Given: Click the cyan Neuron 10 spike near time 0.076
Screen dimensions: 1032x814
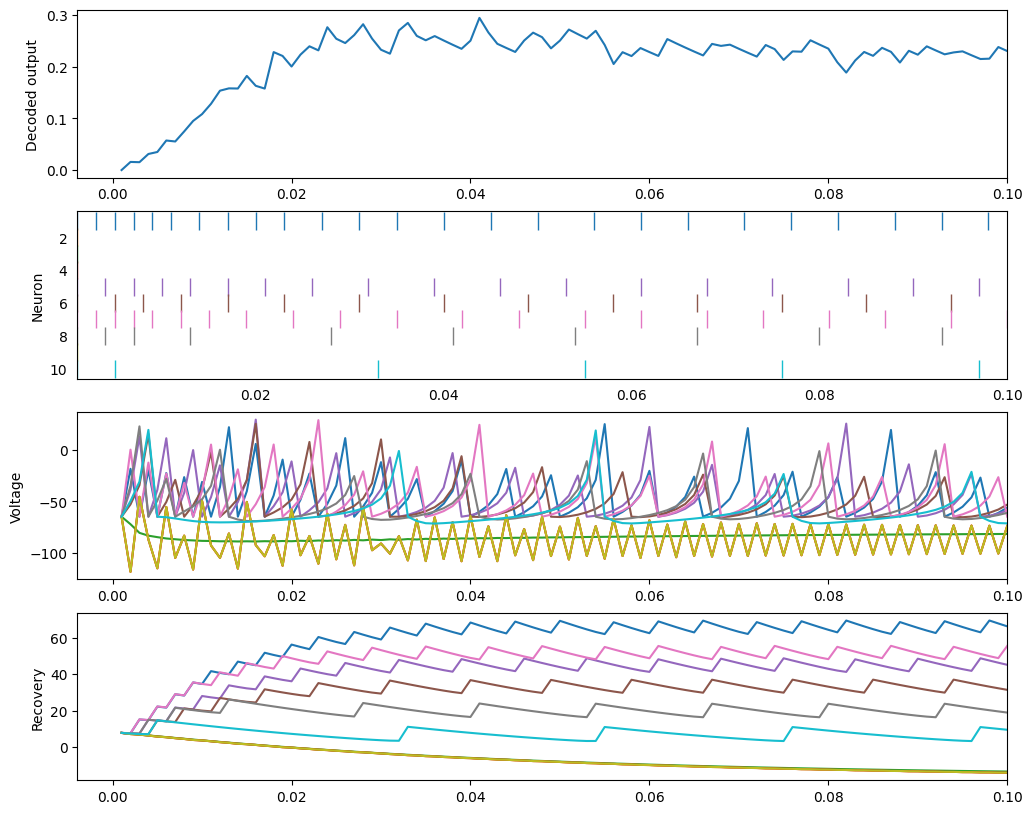Looking at the screenshot, I should [783, 369].
